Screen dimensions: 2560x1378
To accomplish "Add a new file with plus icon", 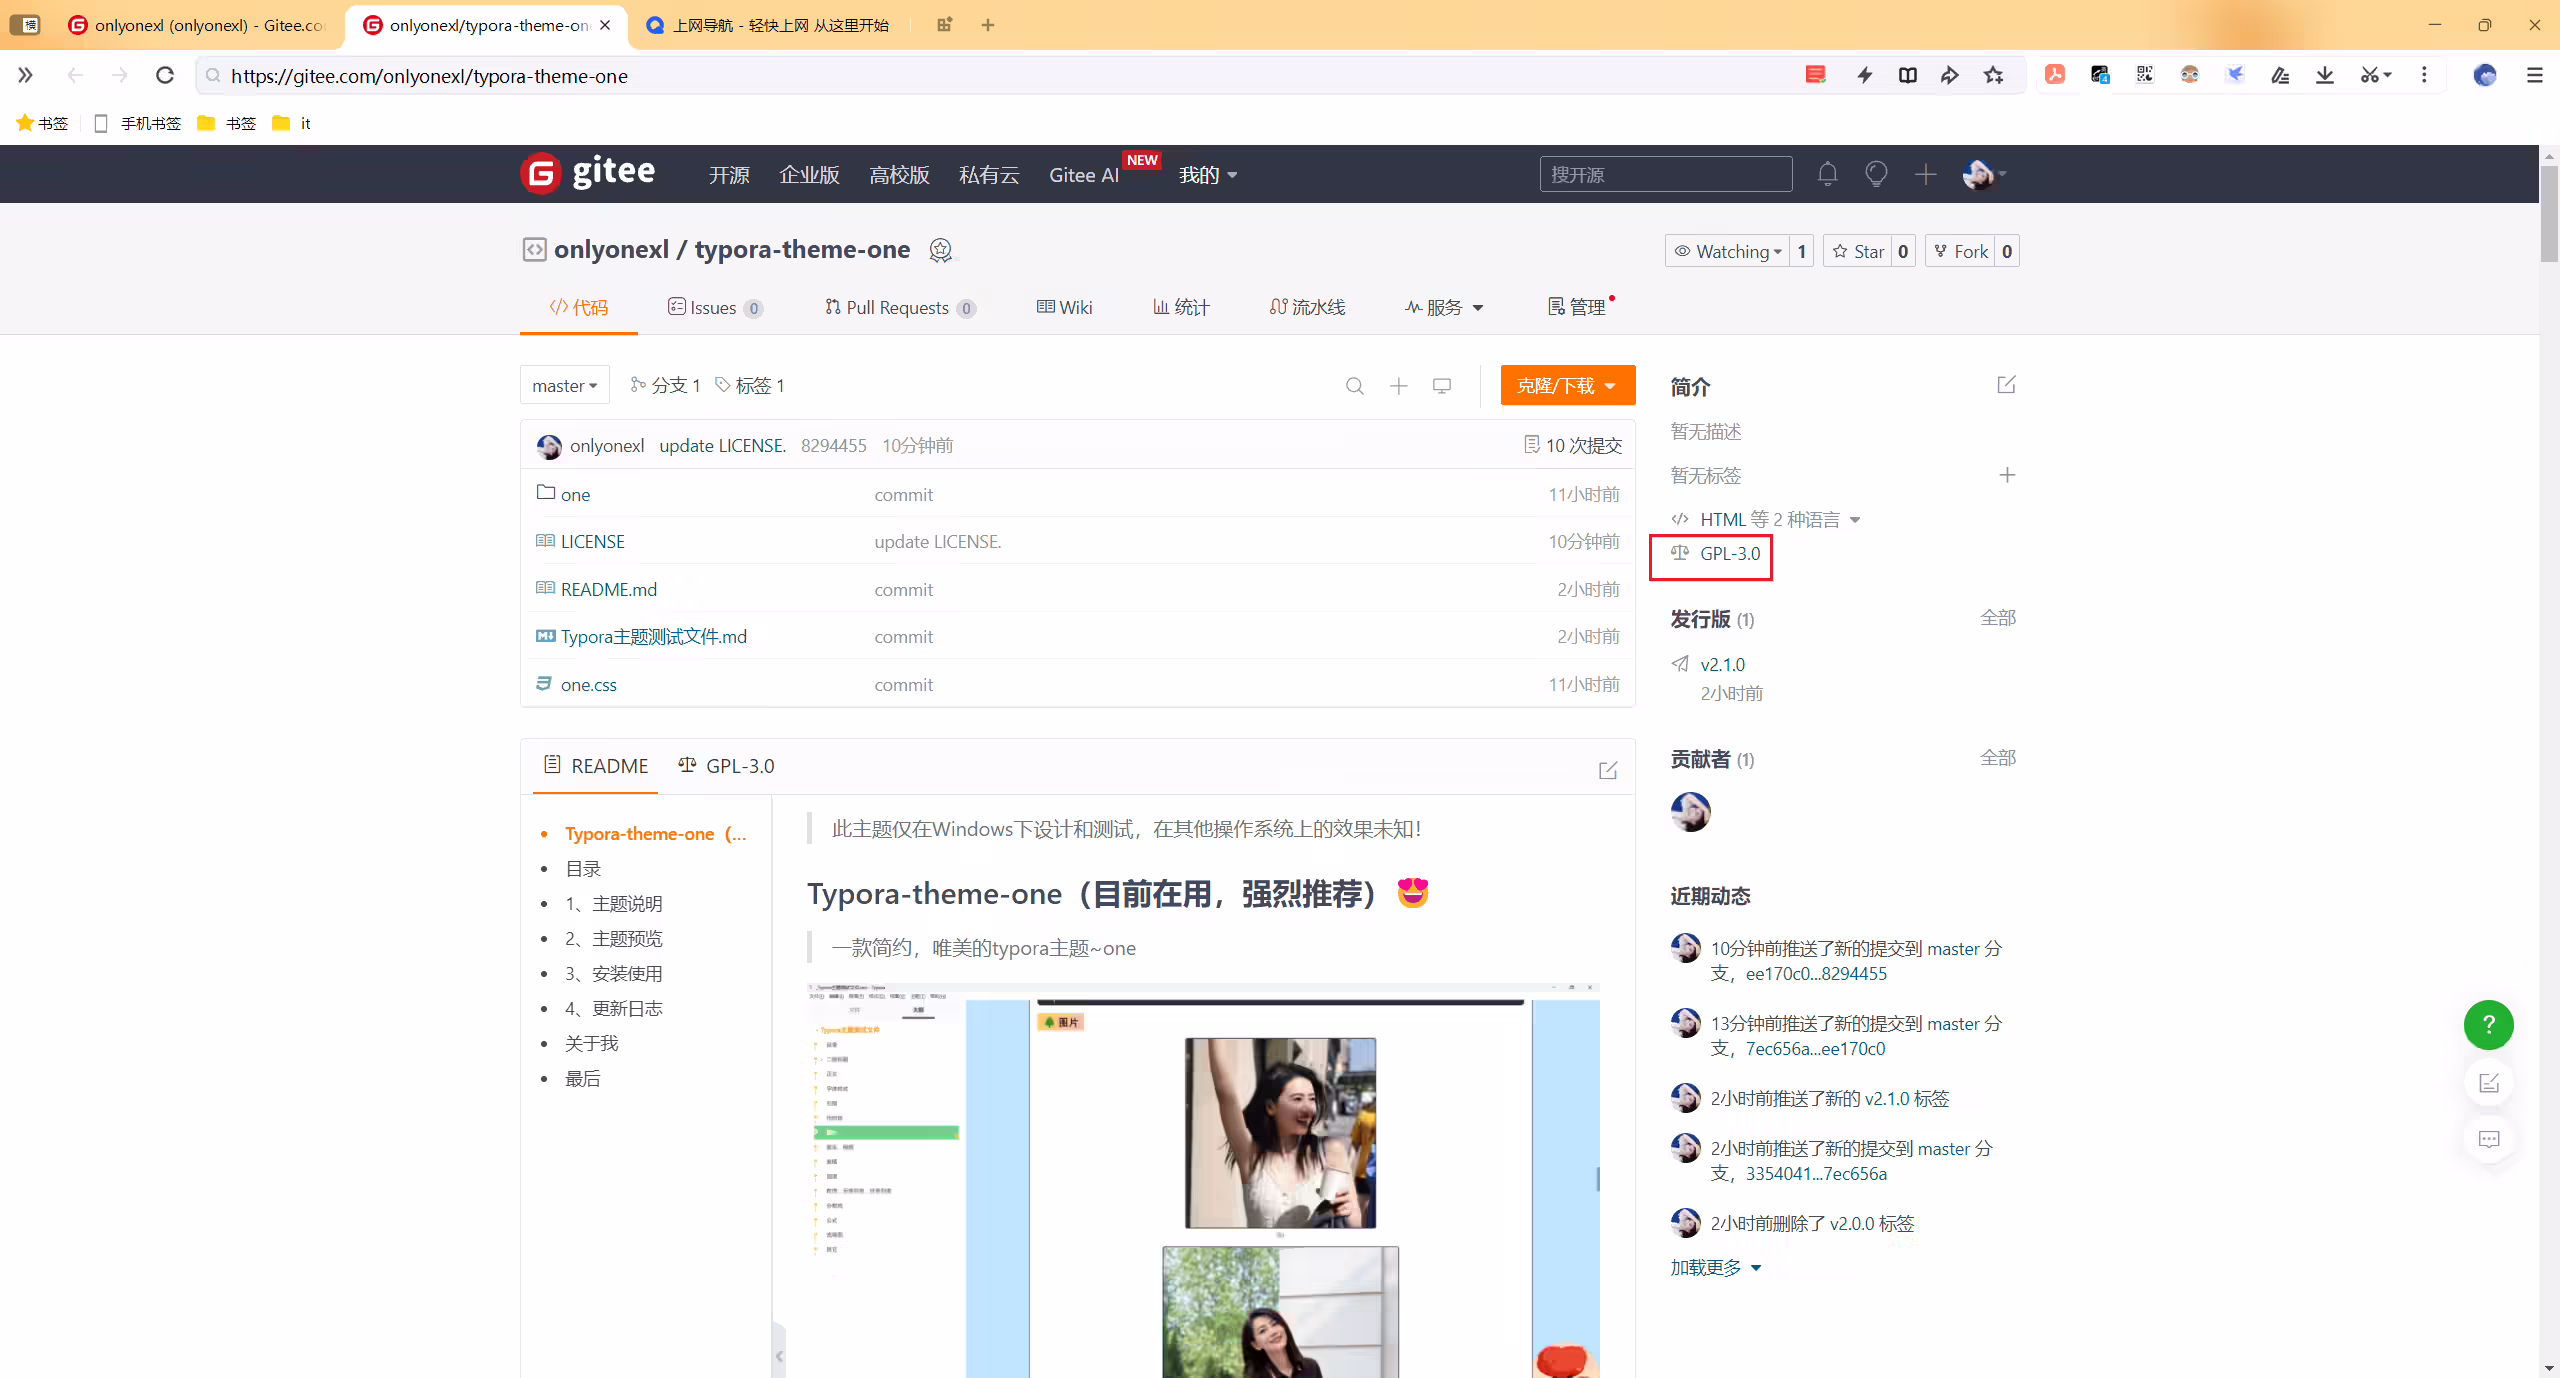I will [x=1398, y=386].
